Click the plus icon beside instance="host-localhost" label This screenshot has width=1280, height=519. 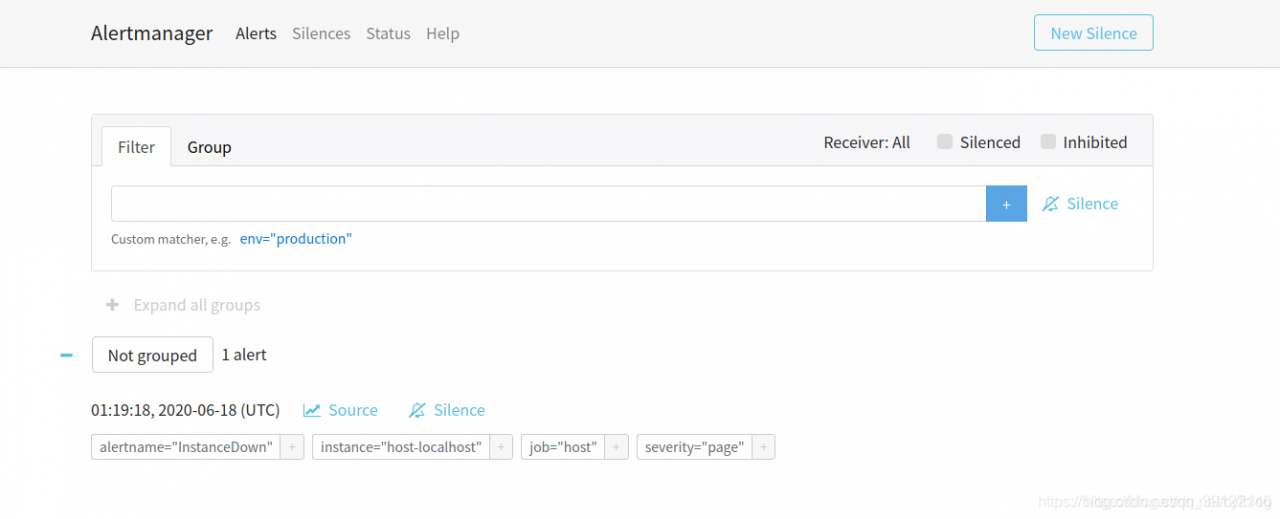pos(502,447)
